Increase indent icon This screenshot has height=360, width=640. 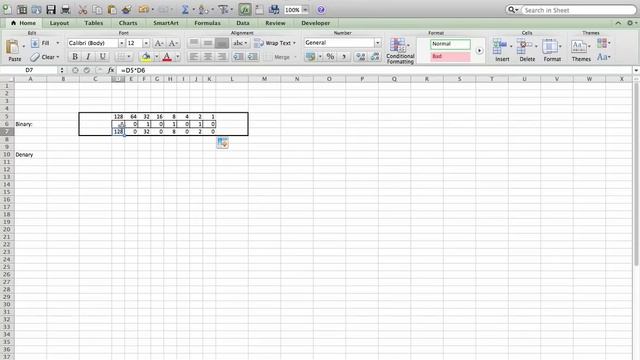[253, 57]
